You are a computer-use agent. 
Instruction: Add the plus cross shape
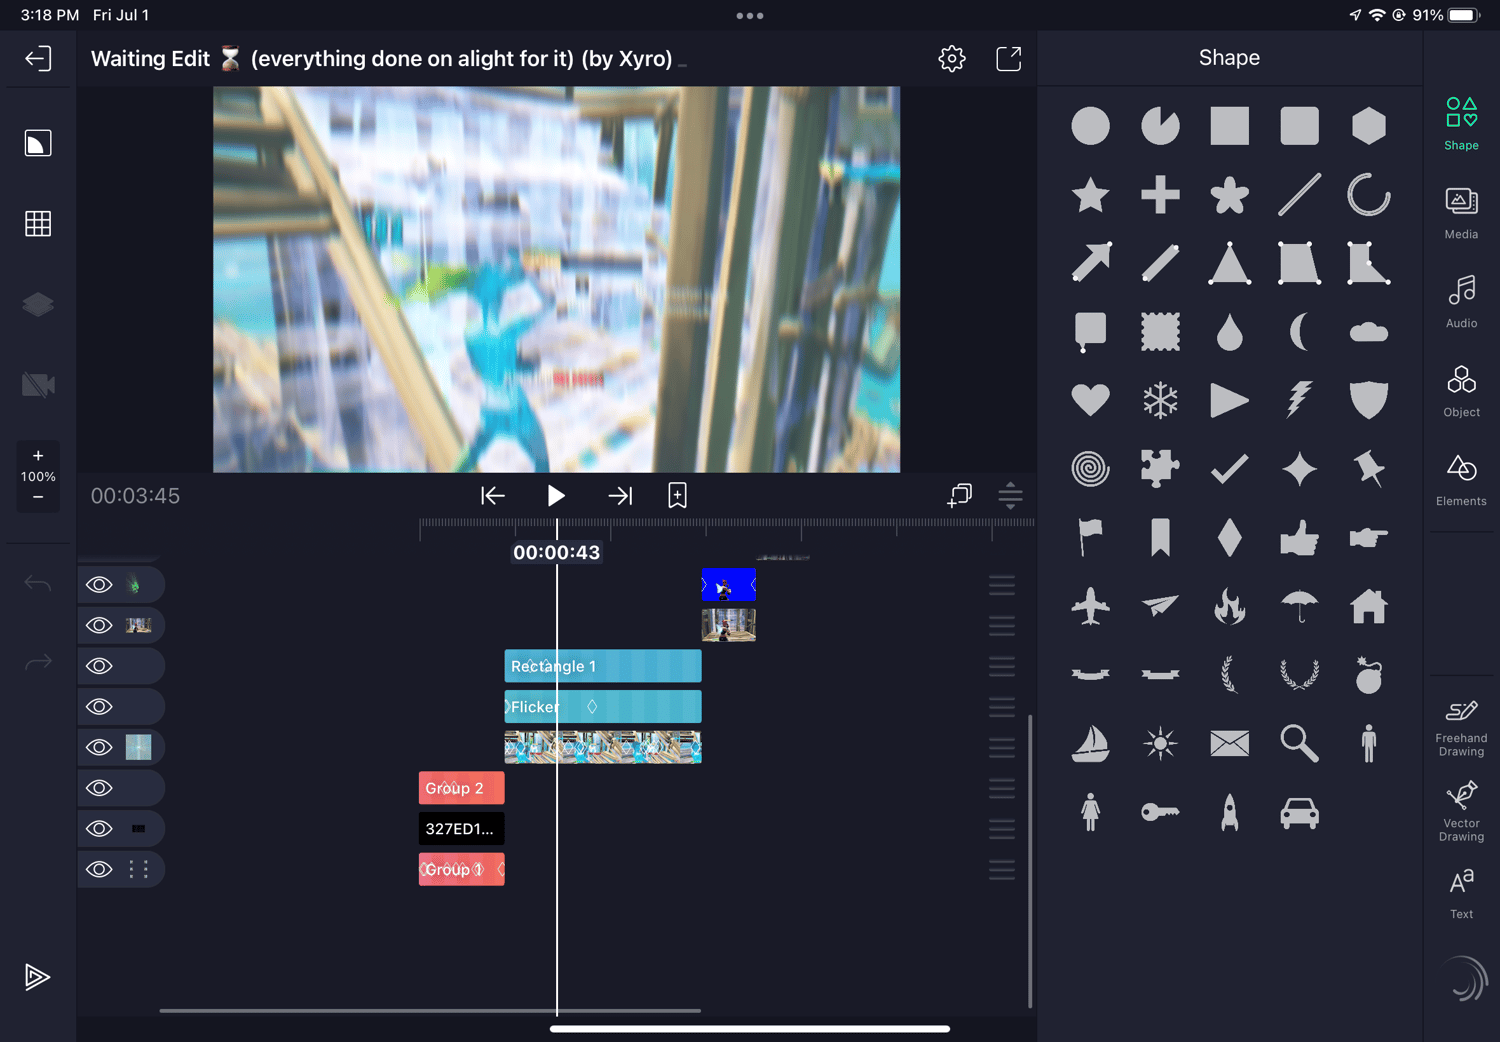[1160, 195]
